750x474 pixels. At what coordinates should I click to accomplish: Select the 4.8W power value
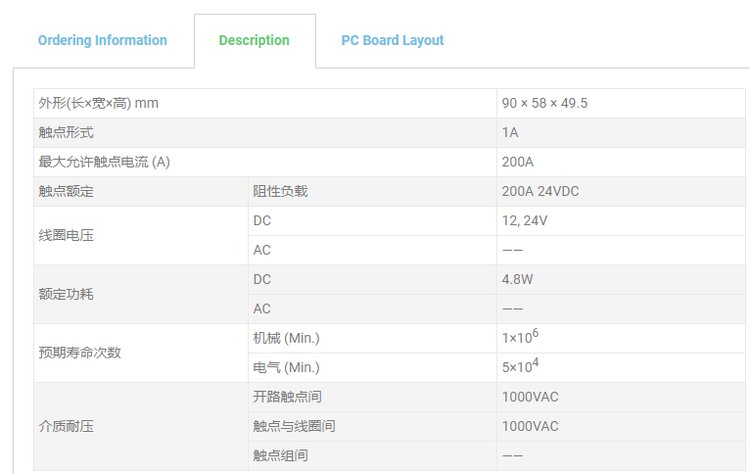pyautogui.click(x=517, y=279)
